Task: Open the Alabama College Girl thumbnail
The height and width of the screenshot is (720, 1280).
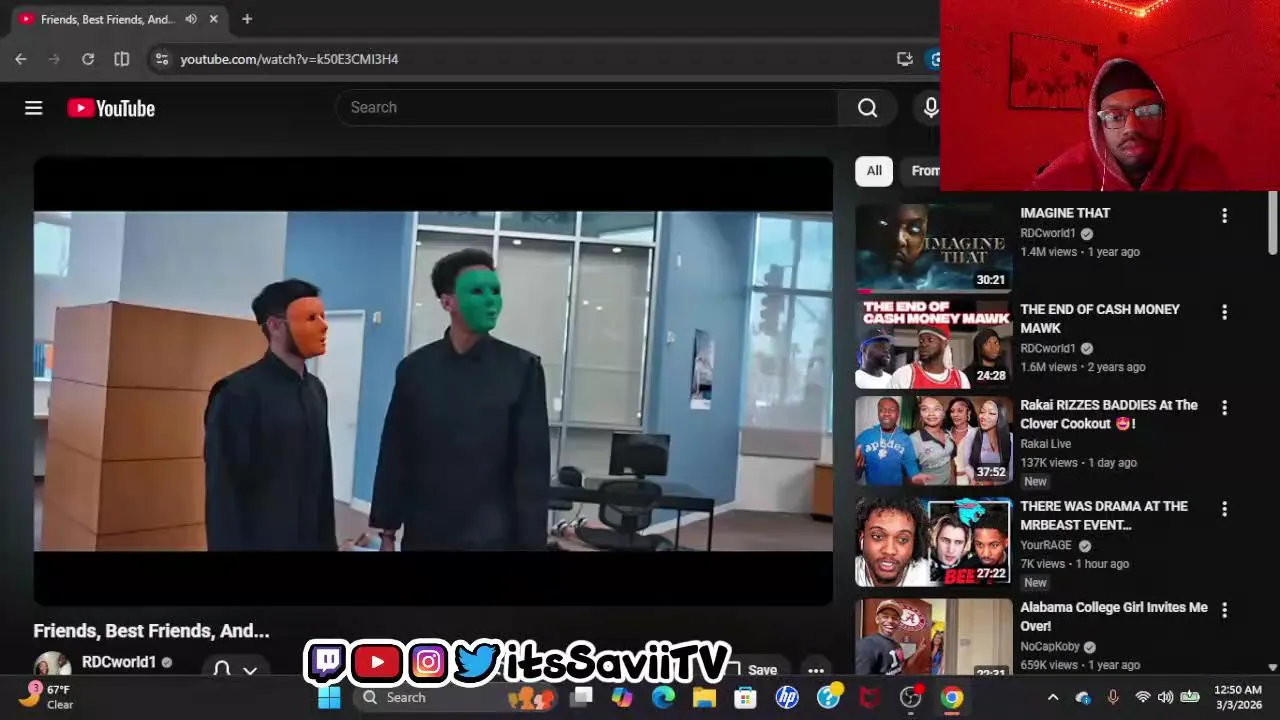Action: [933, 638]
